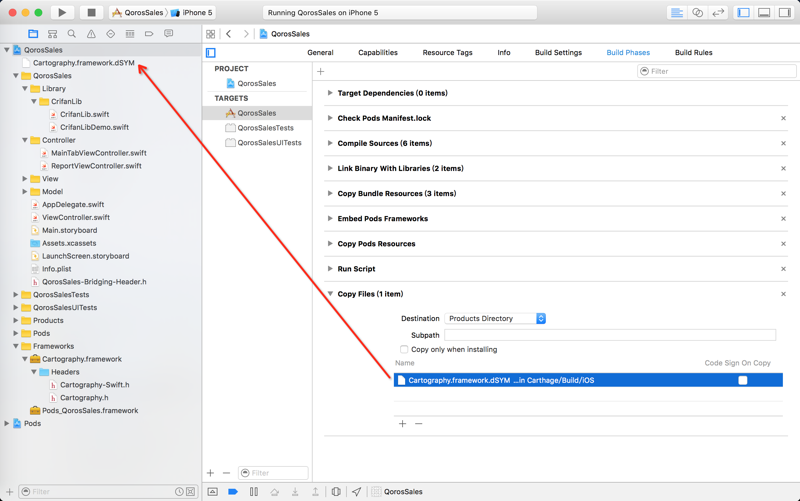
Task: Open the Symbol navigator
Action: [x=52, y=34]
